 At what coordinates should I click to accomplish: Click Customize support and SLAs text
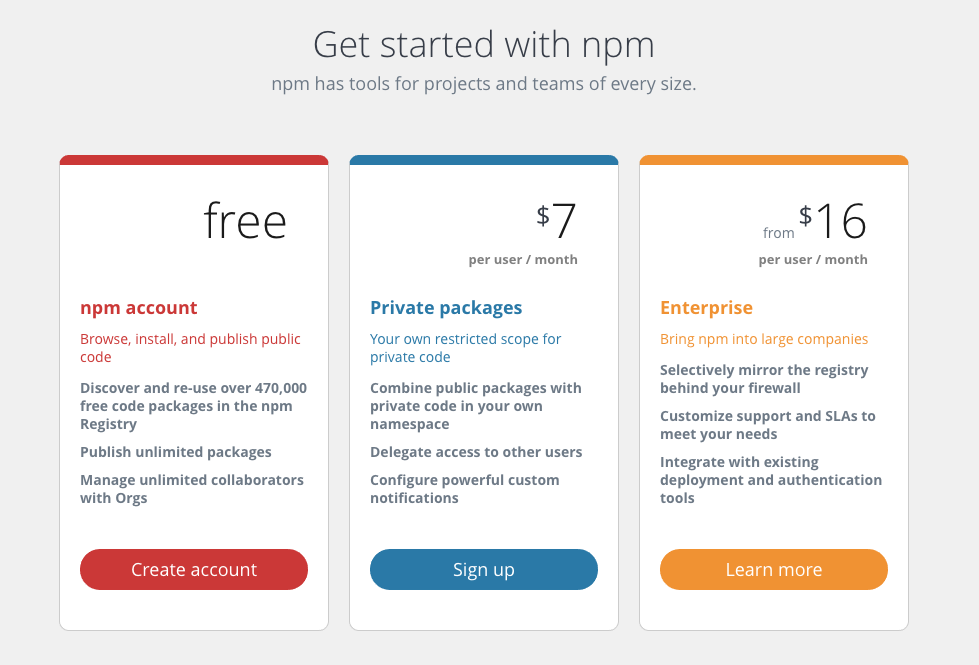click(x=767, y=425)
